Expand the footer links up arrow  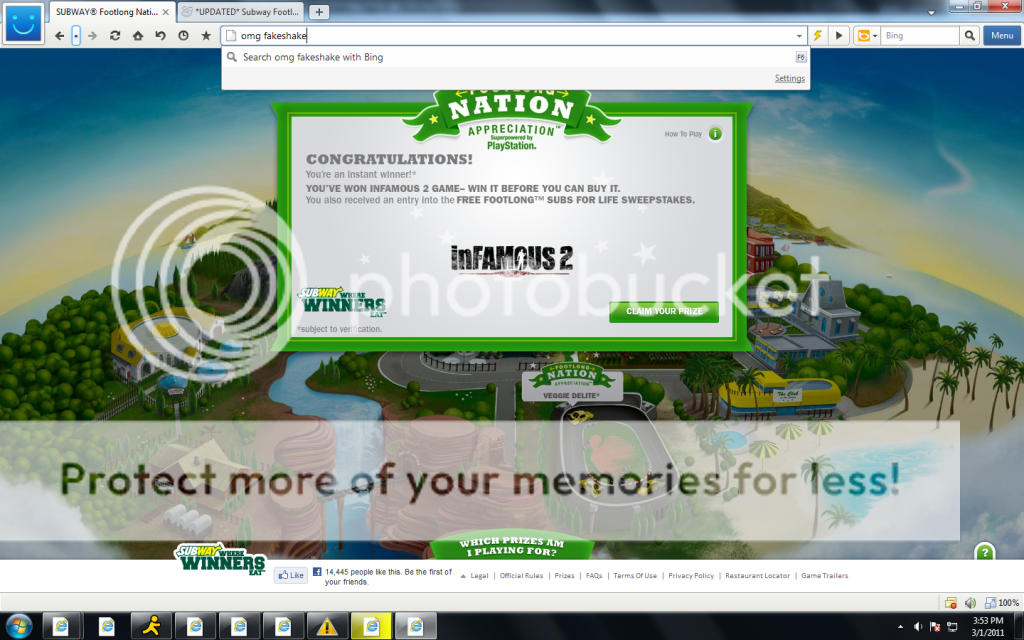click(463, 576)
